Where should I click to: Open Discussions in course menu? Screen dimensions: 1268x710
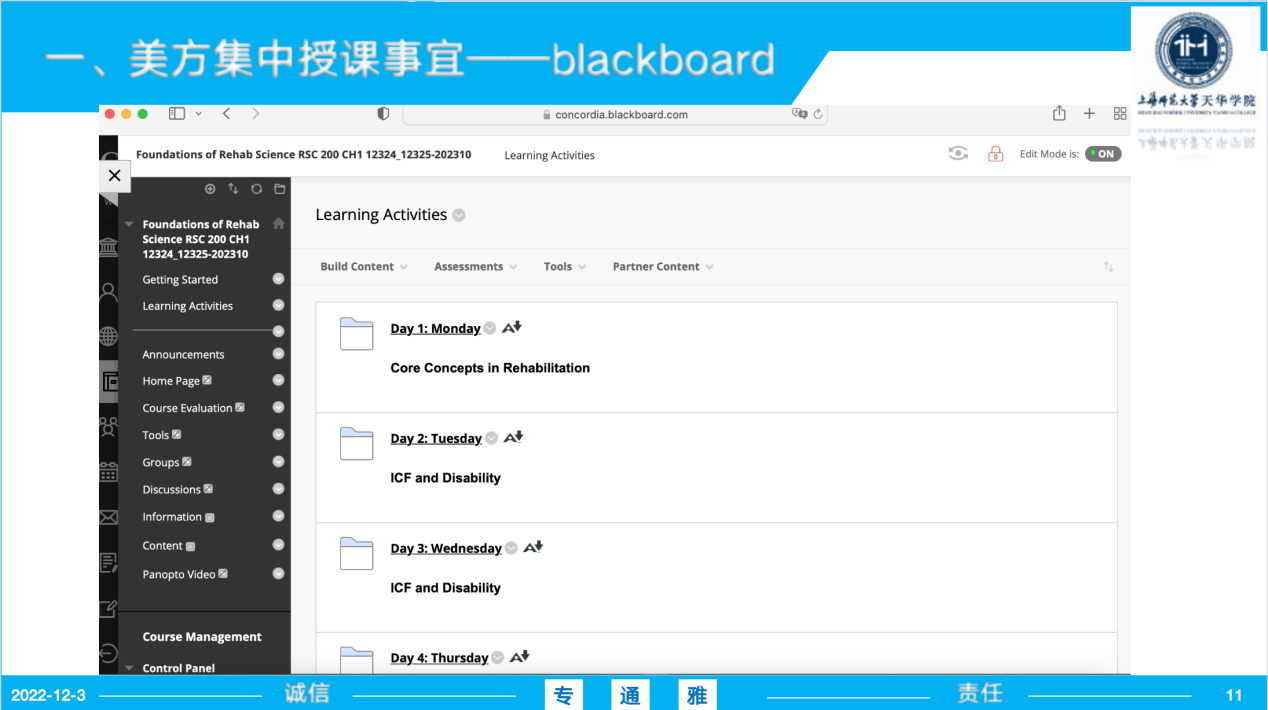point(171,490)
